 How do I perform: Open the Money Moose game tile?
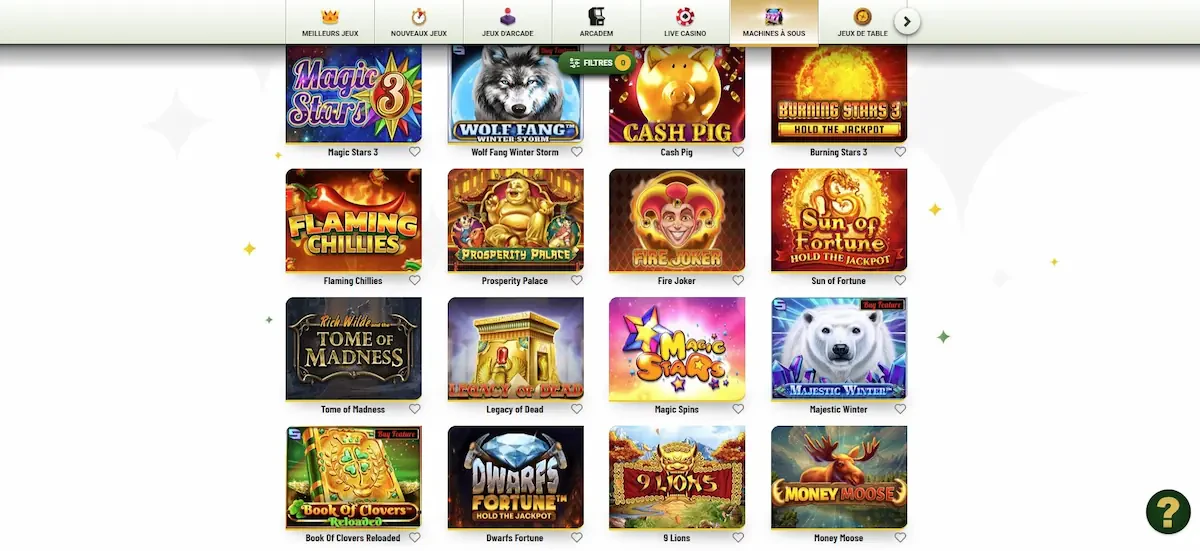839,477
